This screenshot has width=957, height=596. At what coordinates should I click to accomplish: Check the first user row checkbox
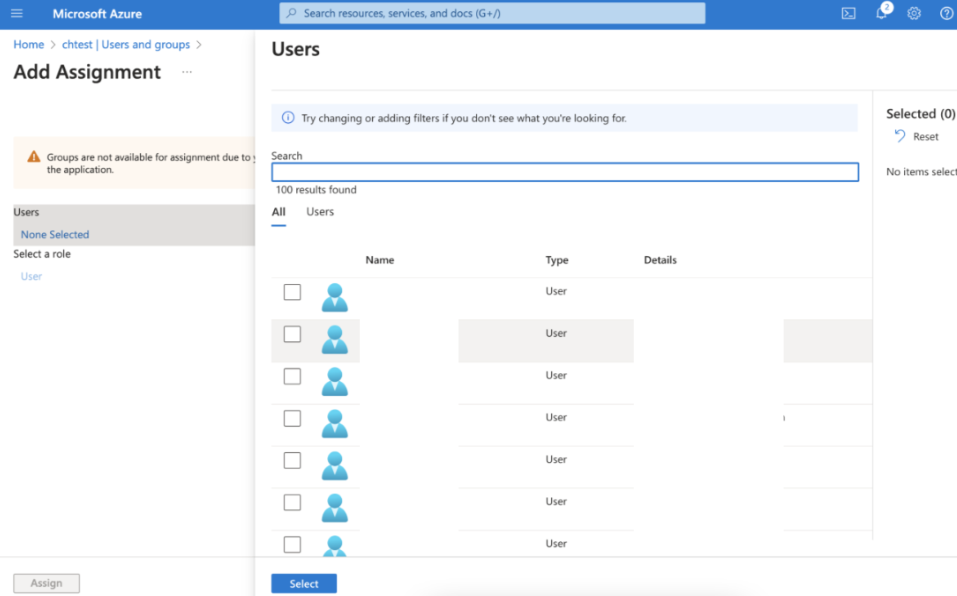(292, 292)
